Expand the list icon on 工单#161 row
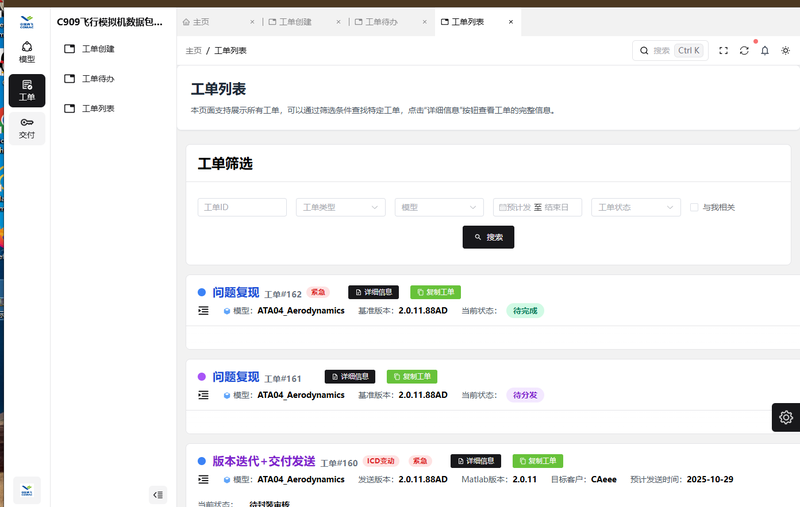The height and width of the screenshot is (507, 800). coord(203,395)
